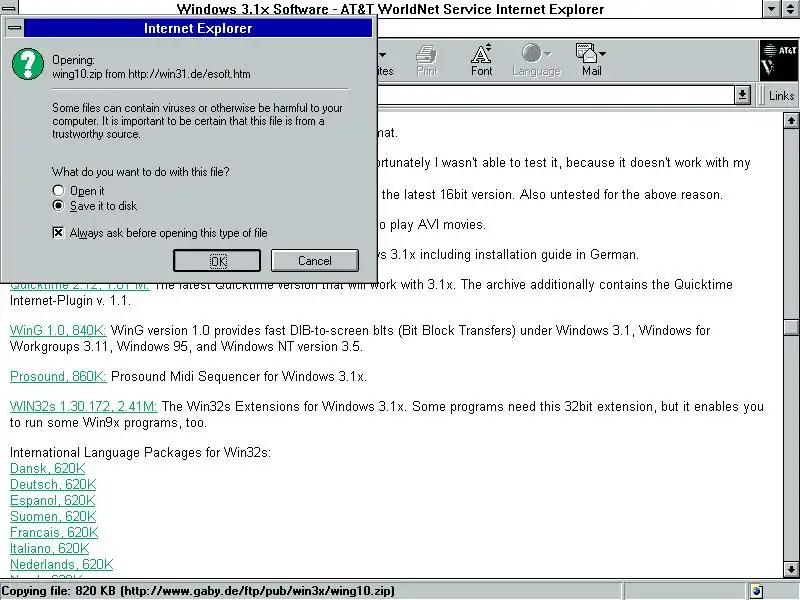
Task: Open the Mail dropdown arrow
Action: 603,54
